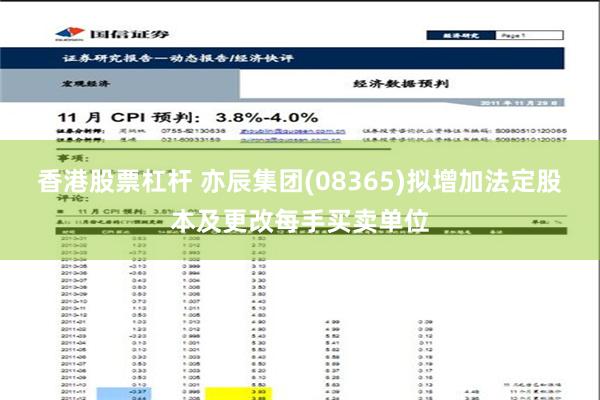Click the 事项: section heading

[73, 158]
